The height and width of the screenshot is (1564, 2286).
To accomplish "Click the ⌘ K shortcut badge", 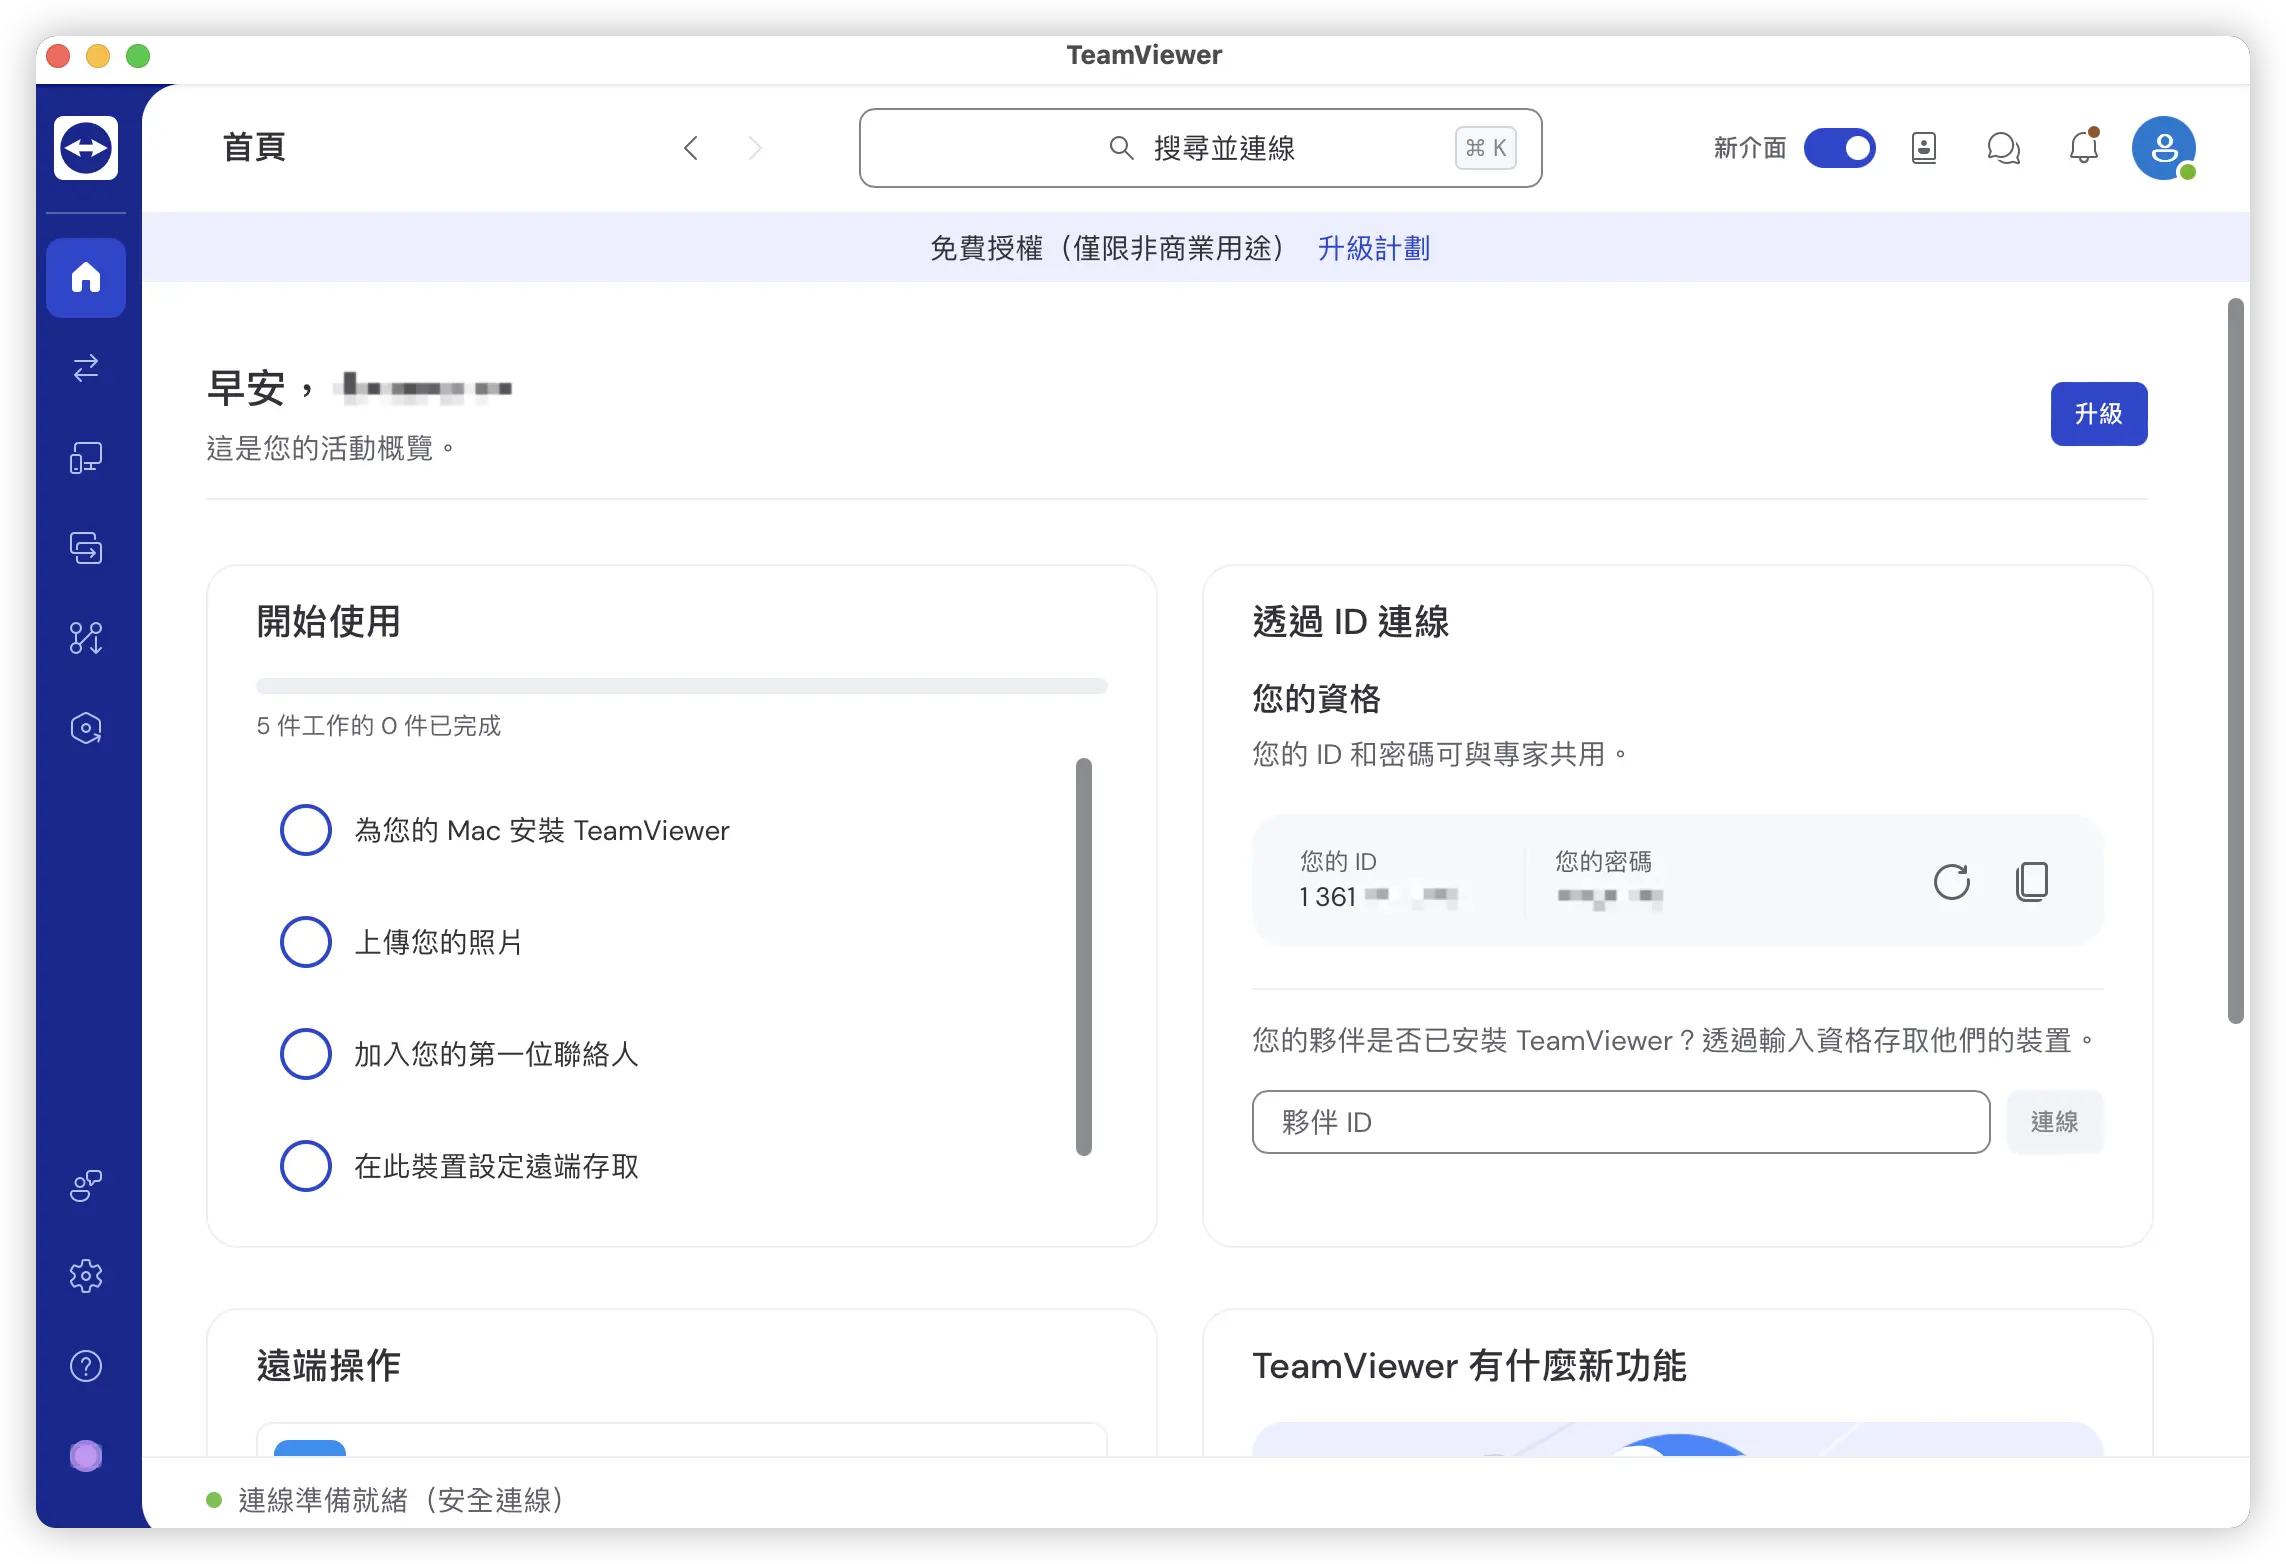I will coord(1486,148).
